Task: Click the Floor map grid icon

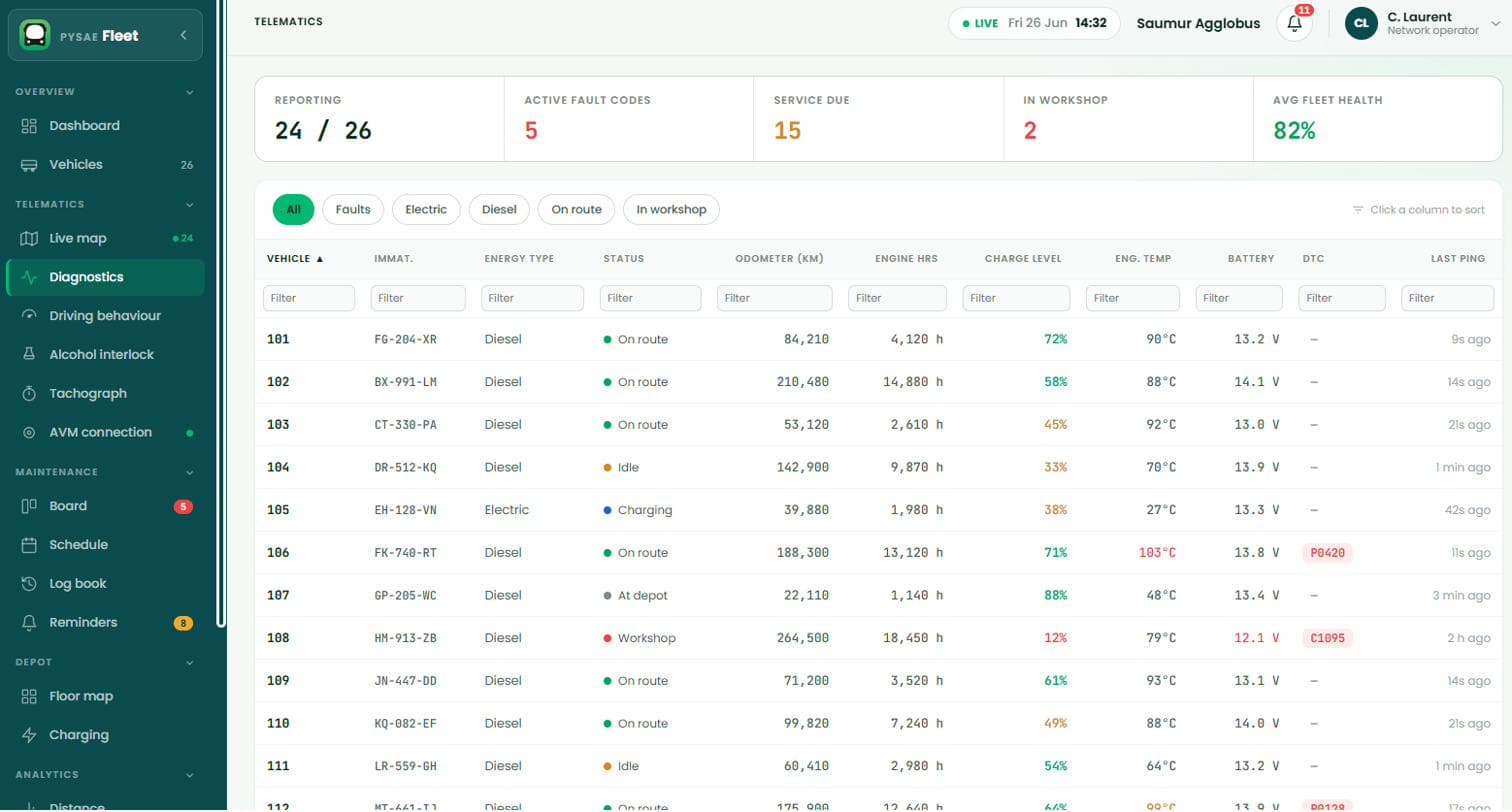Action: coord(29,696)
